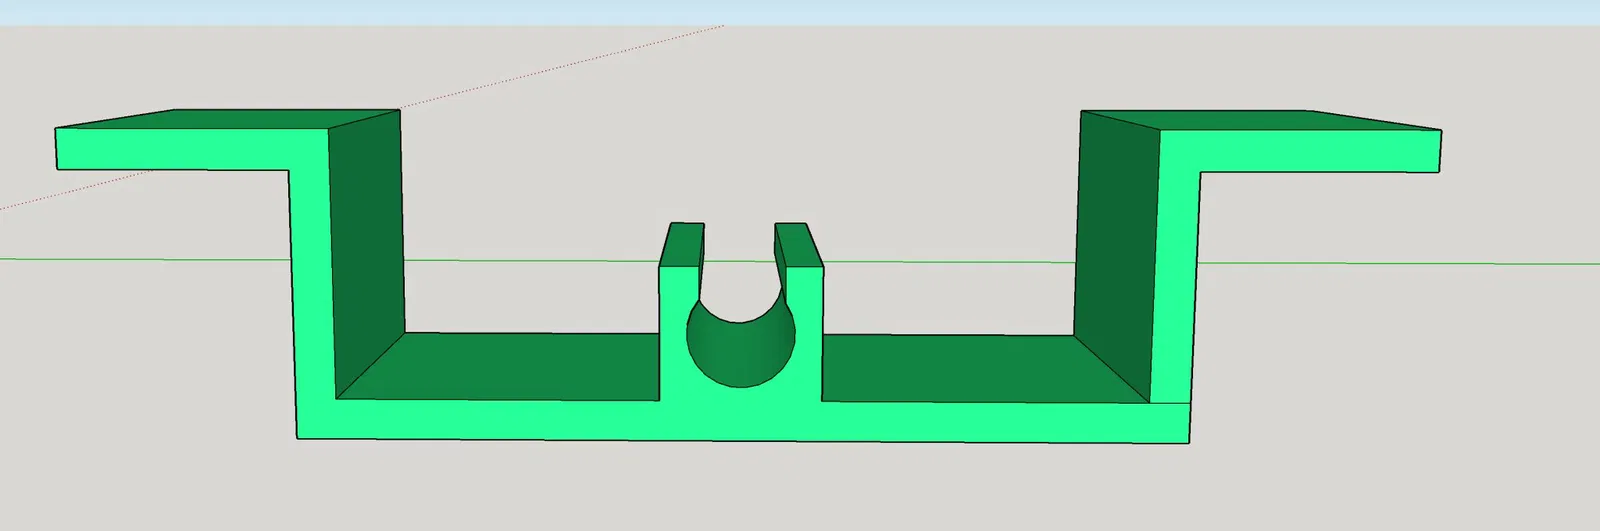Select the right flange top face
Image resolution: width=1600 pixels, height=531 pixels.
[1260, 121]
